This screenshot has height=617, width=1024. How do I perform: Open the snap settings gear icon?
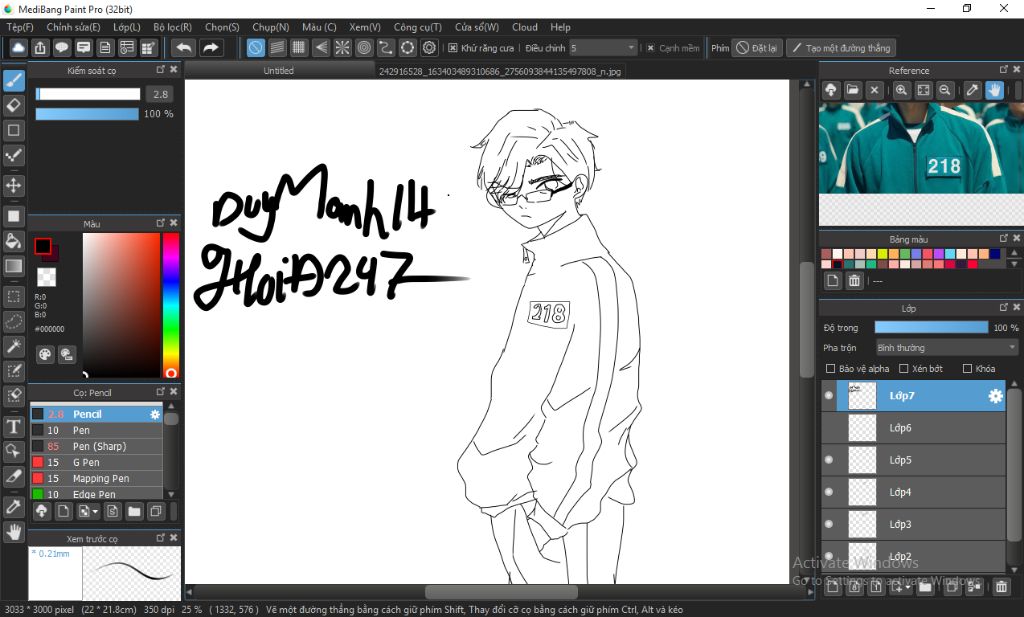429,48
